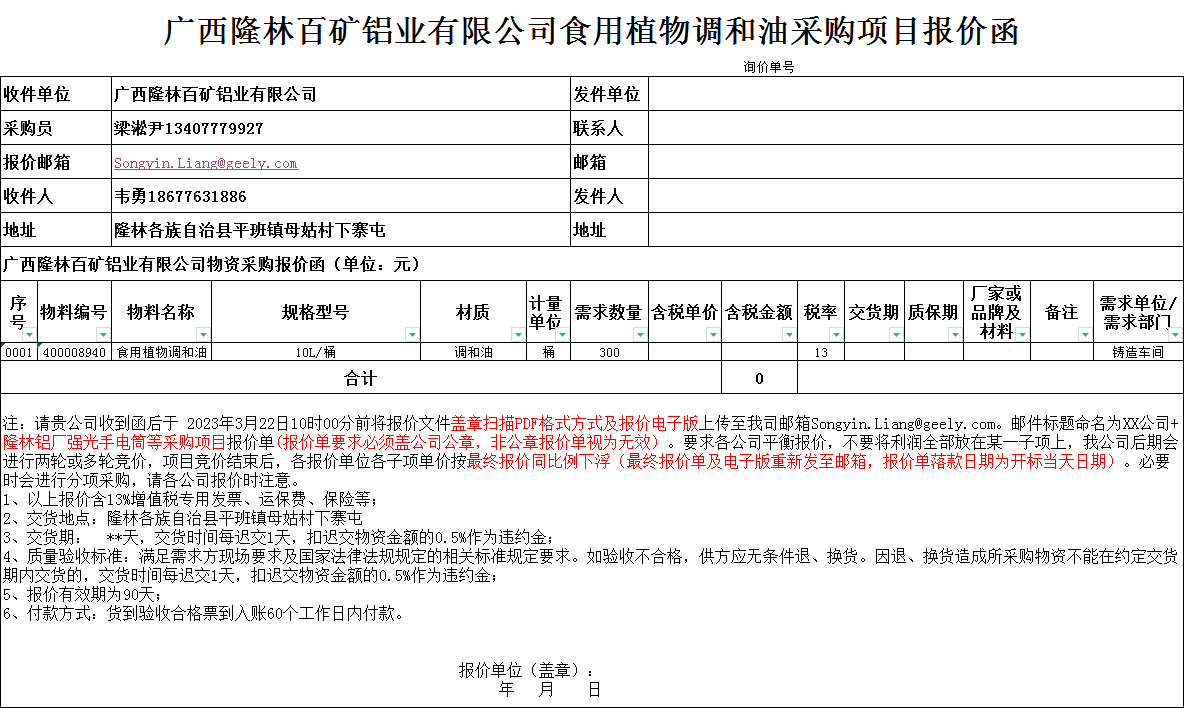Select the 报价单位（盖章） signature line
Viewport: 1184px width, 708px height.
526,670
